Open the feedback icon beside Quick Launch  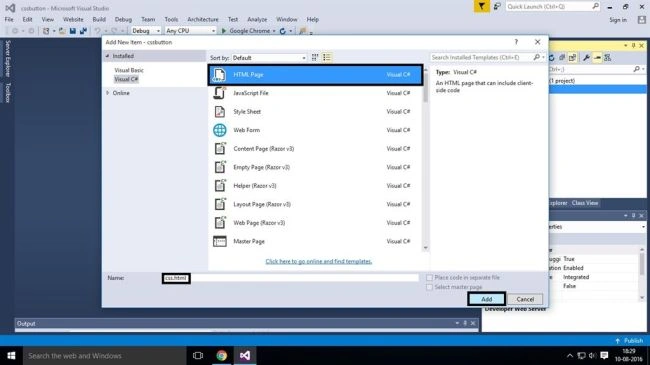coord(497,6)
